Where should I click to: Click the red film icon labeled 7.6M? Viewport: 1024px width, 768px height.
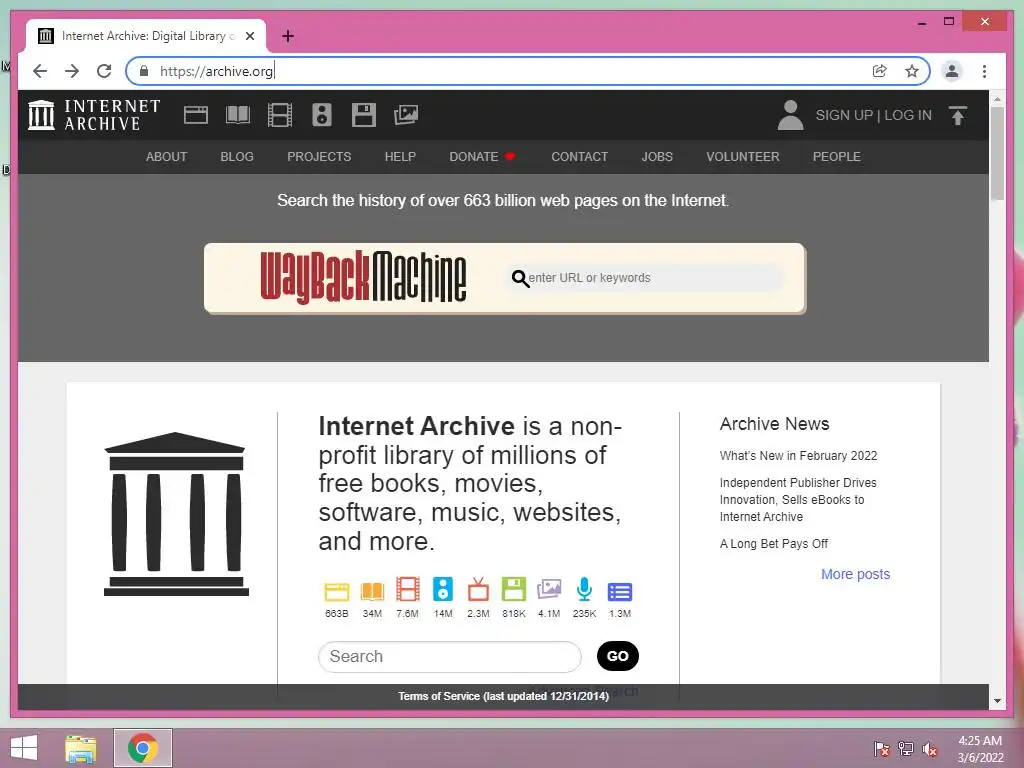click(x=408, y=590)
